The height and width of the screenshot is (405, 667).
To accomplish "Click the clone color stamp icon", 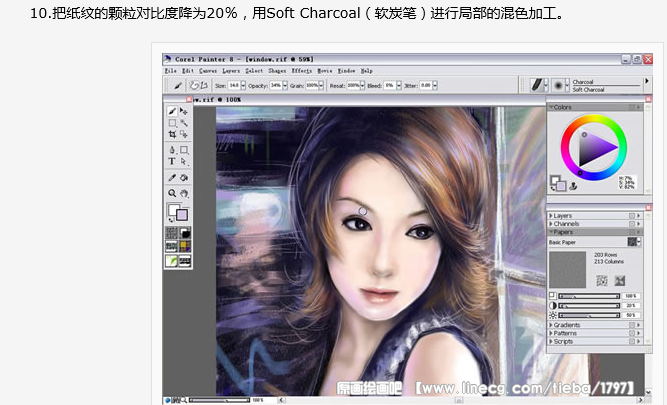I will (x=573, y=186).
